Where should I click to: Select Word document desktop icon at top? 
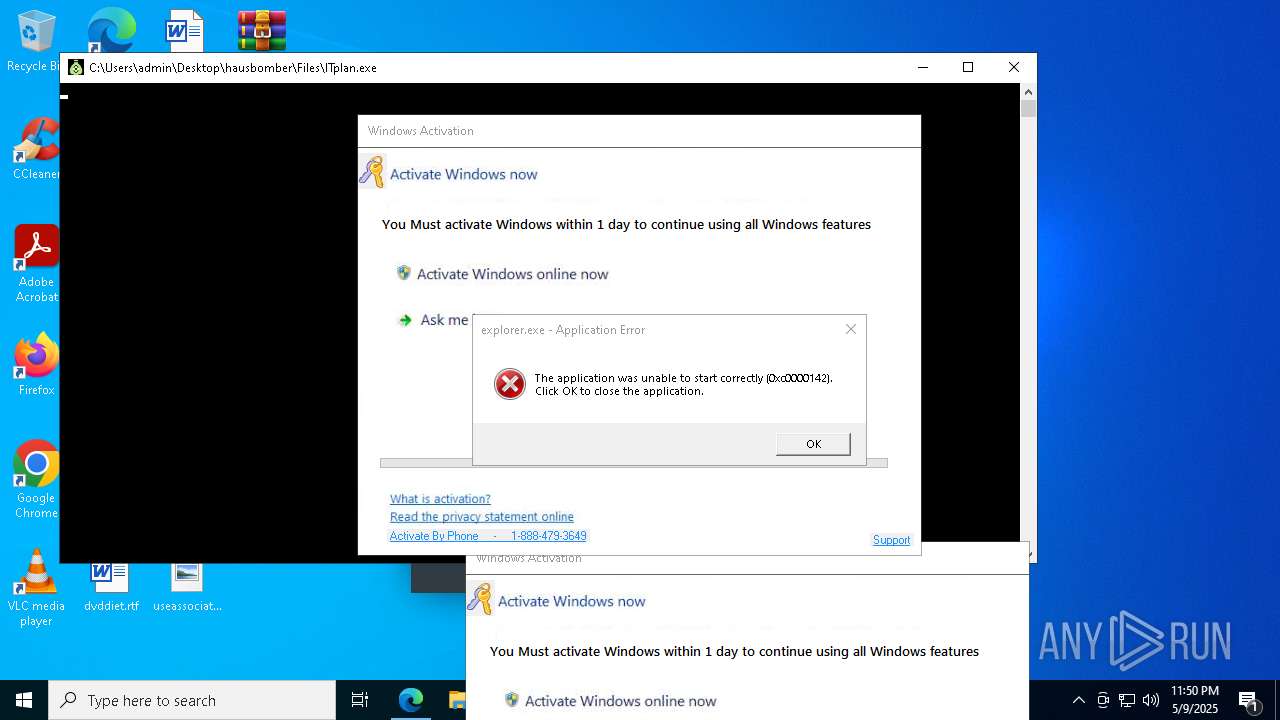(x=185, y=30)
